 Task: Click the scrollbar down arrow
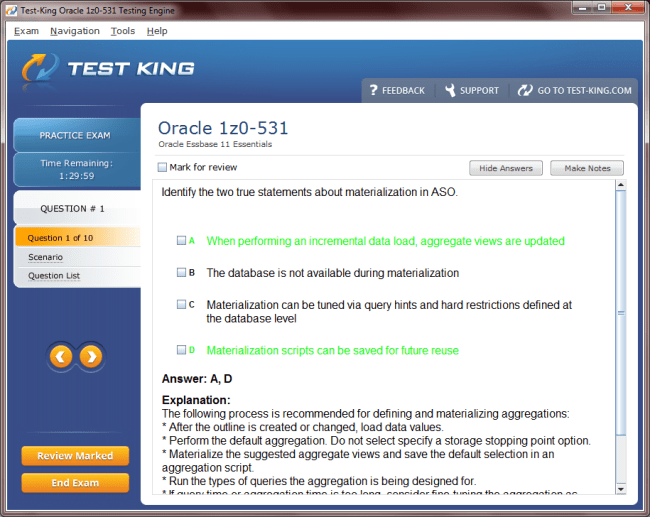621,489
